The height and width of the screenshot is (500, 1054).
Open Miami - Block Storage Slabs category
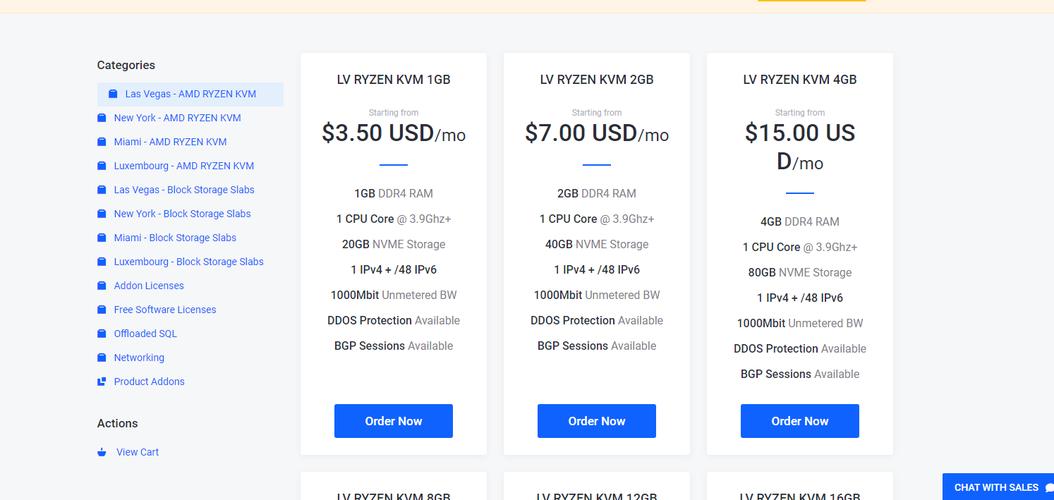pos(175,238)
